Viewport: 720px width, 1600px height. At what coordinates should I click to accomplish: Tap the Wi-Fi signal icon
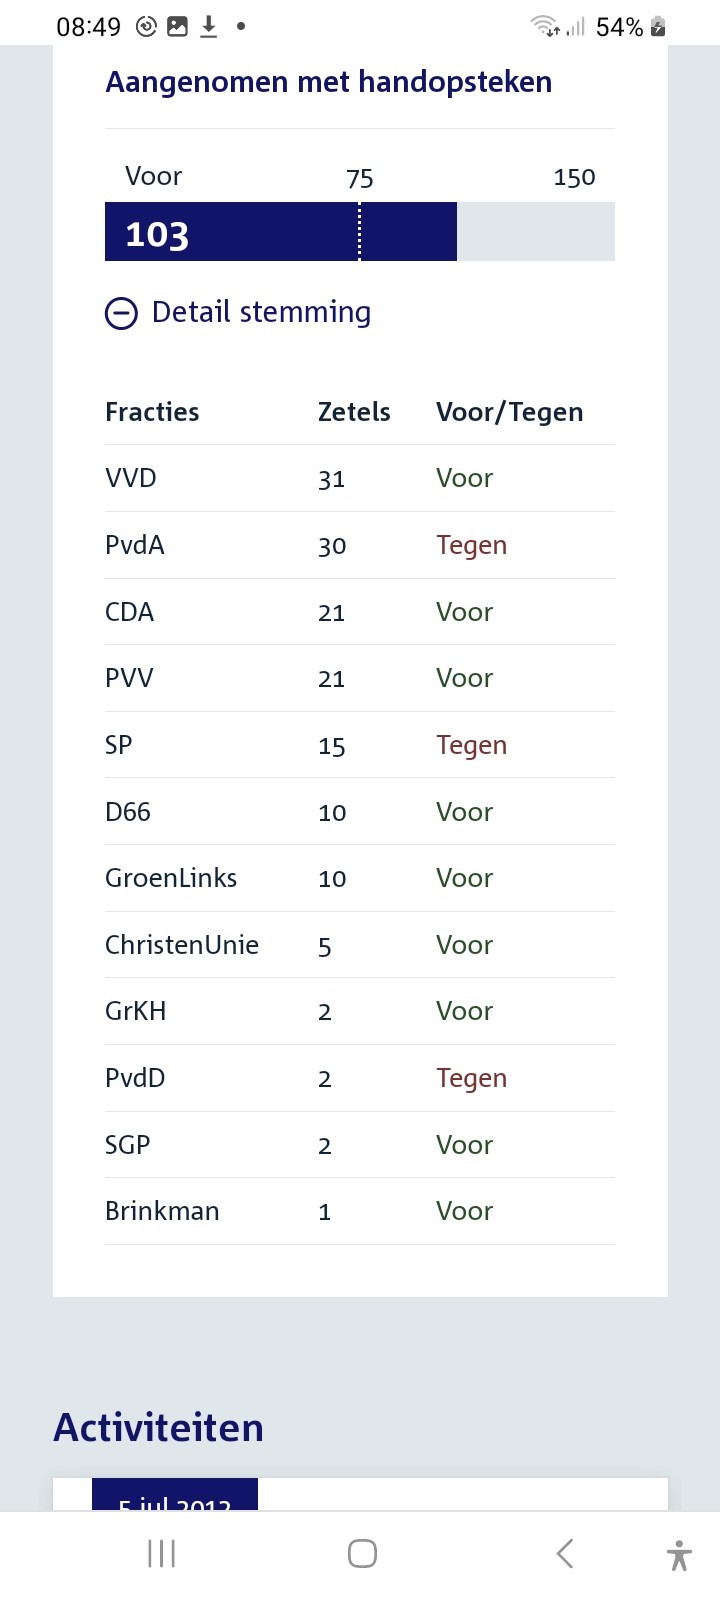tap(544, 27)
